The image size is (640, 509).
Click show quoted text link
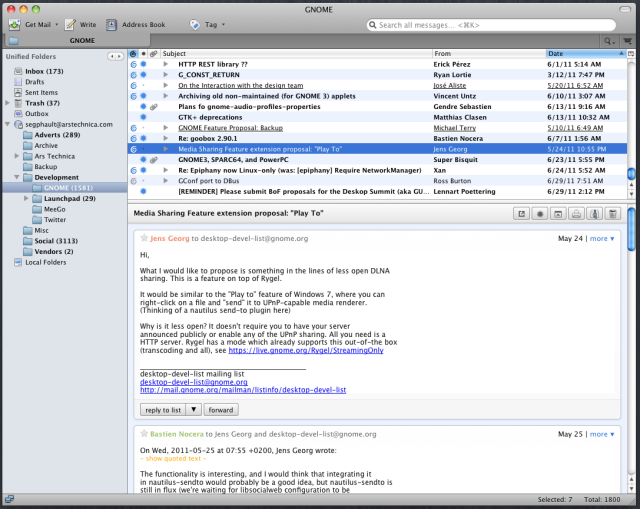point(173,459)
